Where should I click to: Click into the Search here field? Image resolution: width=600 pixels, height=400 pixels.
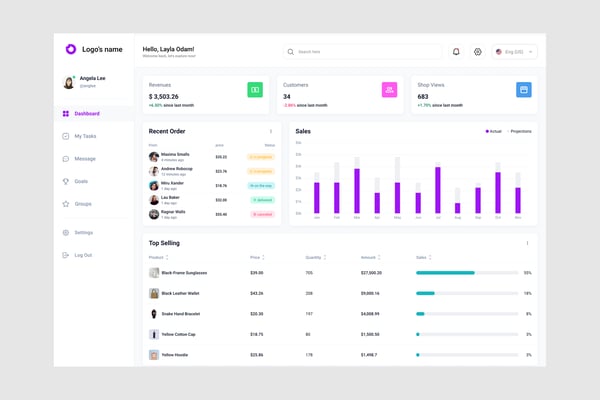click(x=362, y=52)
